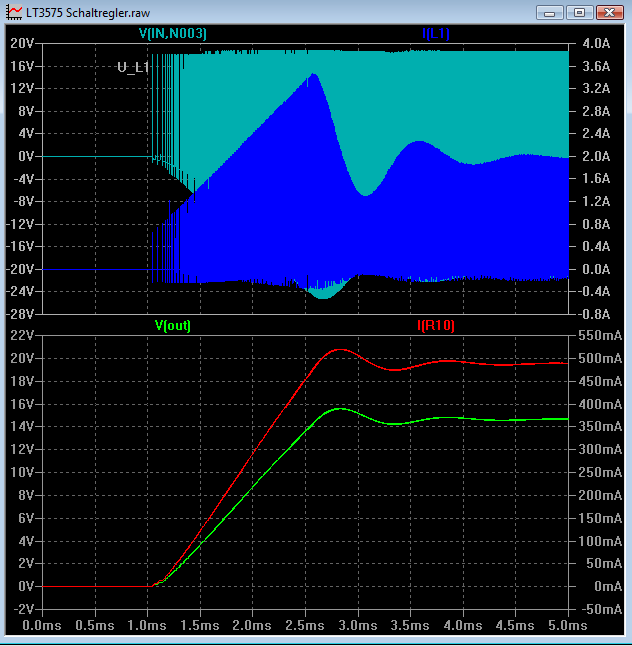Click the 14V label on lower left axis
Screen dimensions: 632x646
[22, 426]
